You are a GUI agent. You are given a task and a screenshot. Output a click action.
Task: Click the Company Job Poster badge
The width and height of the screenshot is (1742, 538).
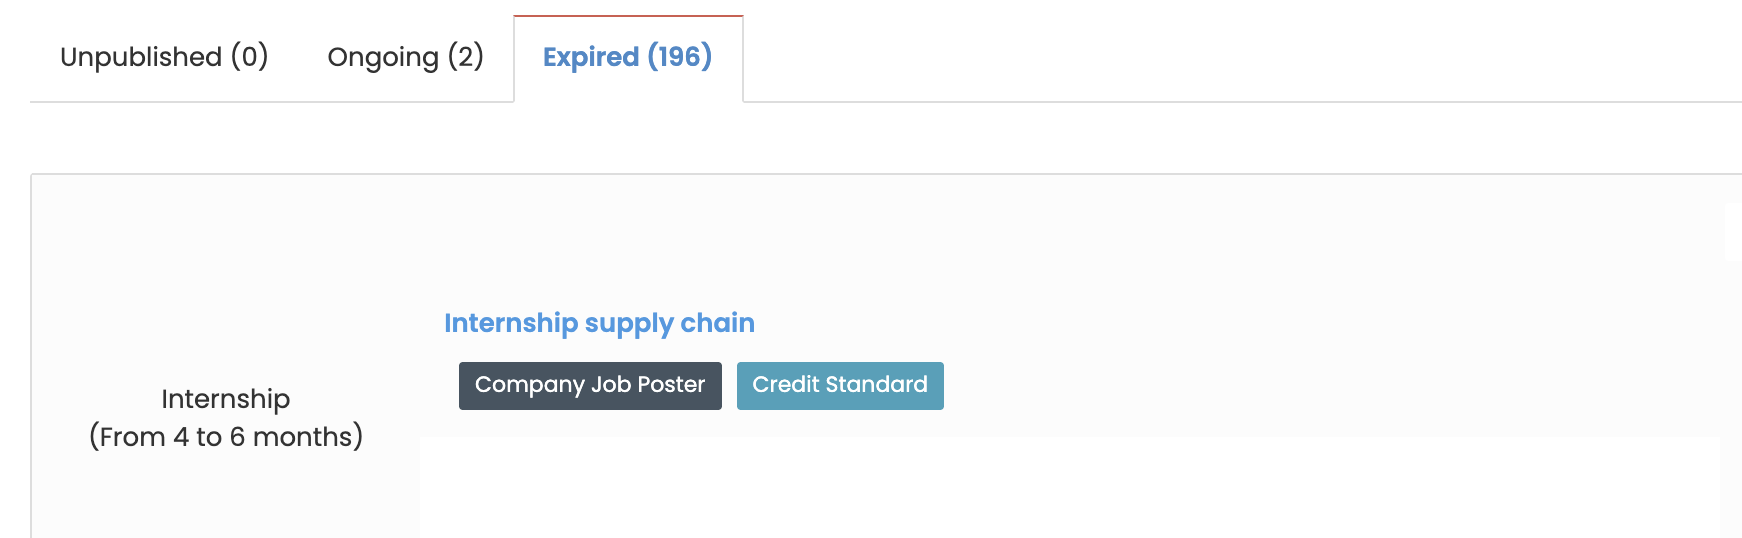(590, 385)
